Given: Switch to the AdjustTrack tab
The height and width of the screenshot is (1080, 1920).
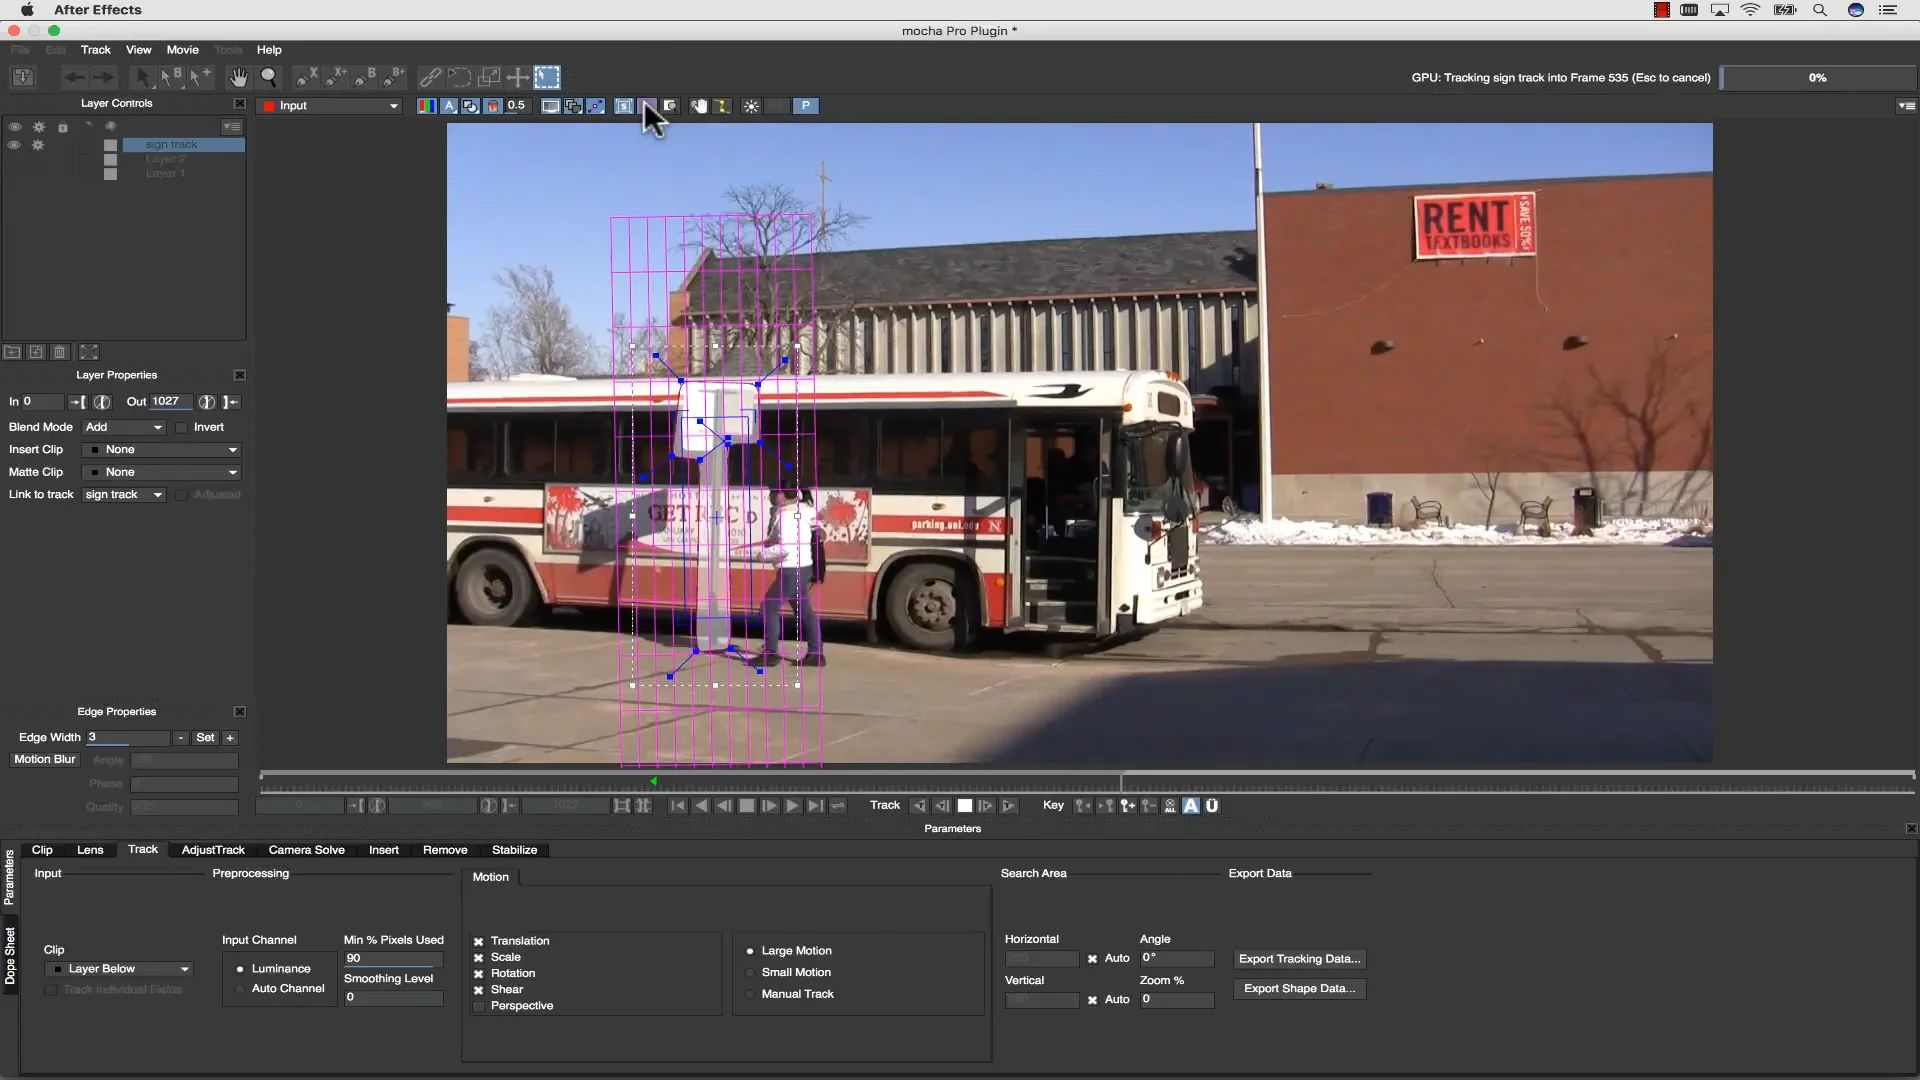Looking at the screenshot, I should [x=213, y=849].
